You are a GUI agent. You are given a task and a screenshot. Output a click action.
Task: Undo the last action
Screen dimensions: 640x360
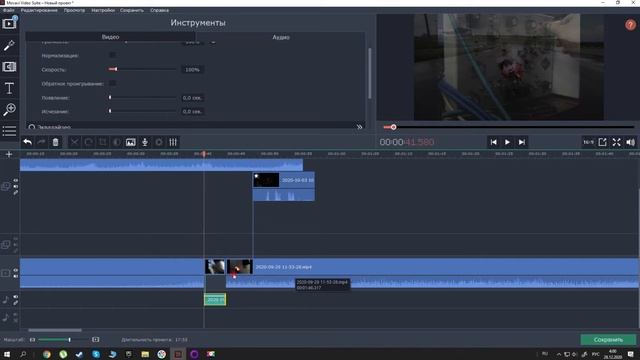[x=27, y=142]
